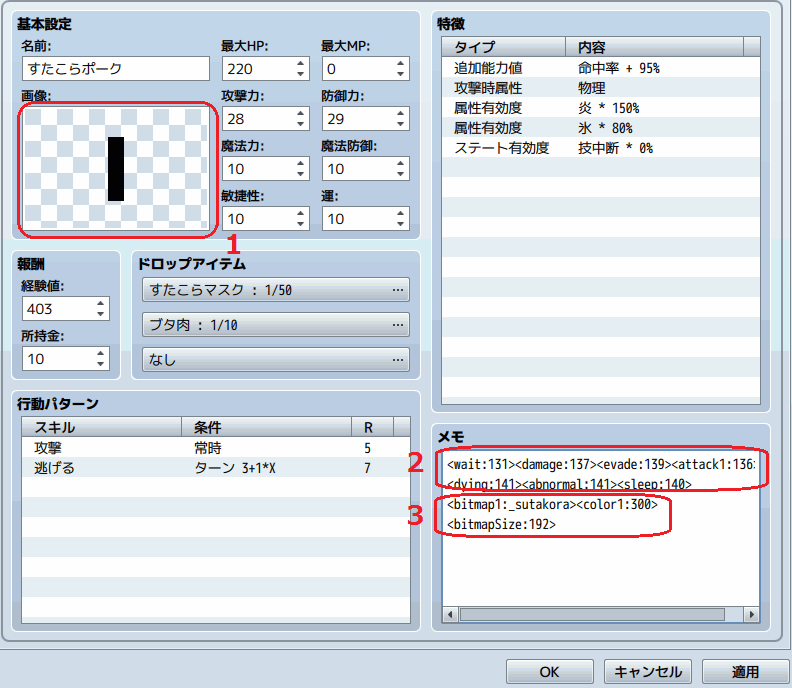Decrease 所持金 with the down arrow
Screen dimensions: 792x688
coord(101,364)
